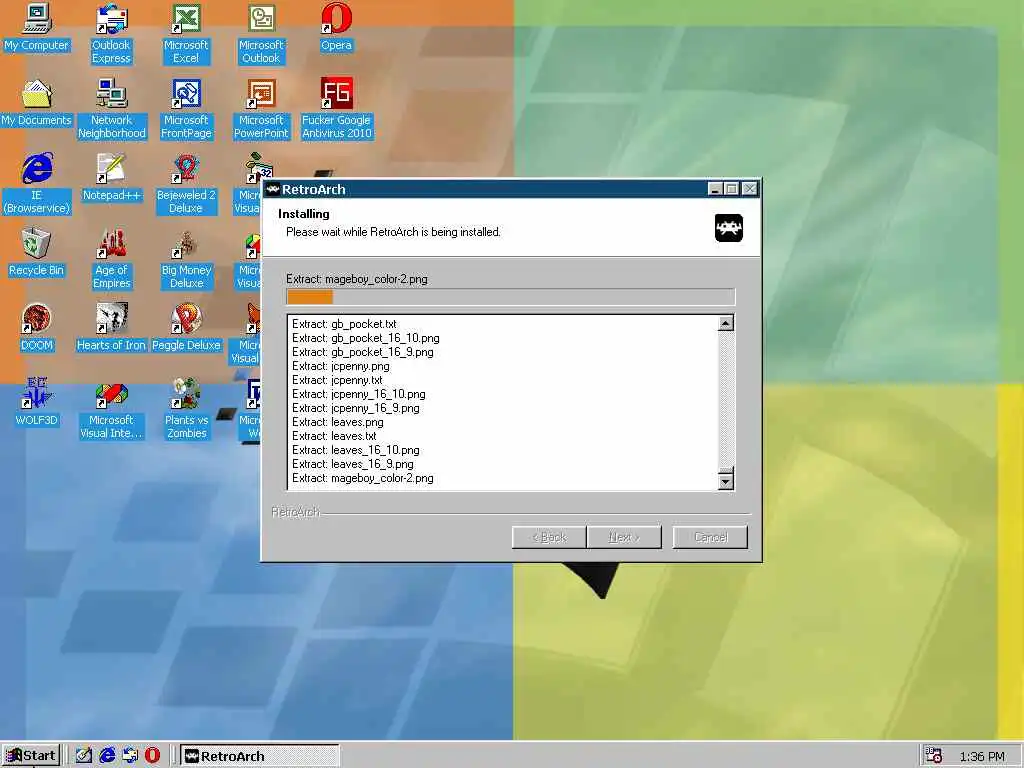Click the installation progress bar

click(511, 297)
